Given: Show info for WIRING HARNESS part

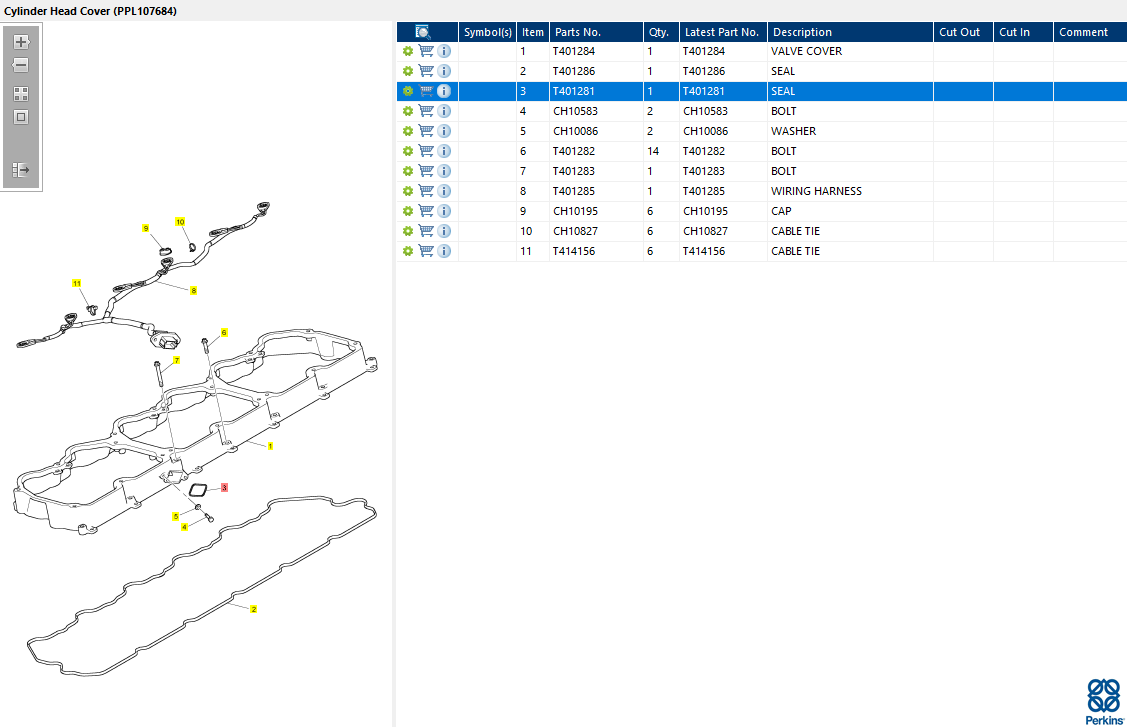Looking at the screenshot, I should coord(444,191).
